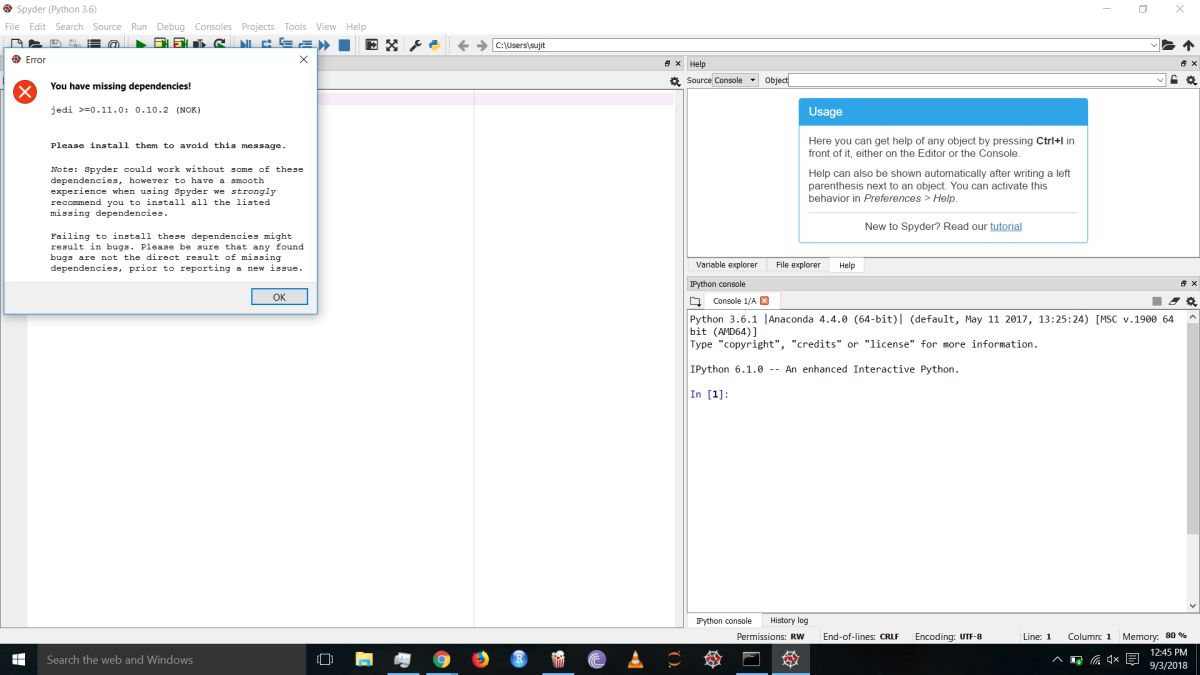1200x675 pixels.
Task: Click the taskbar search box
Action: tap(170, 659)
